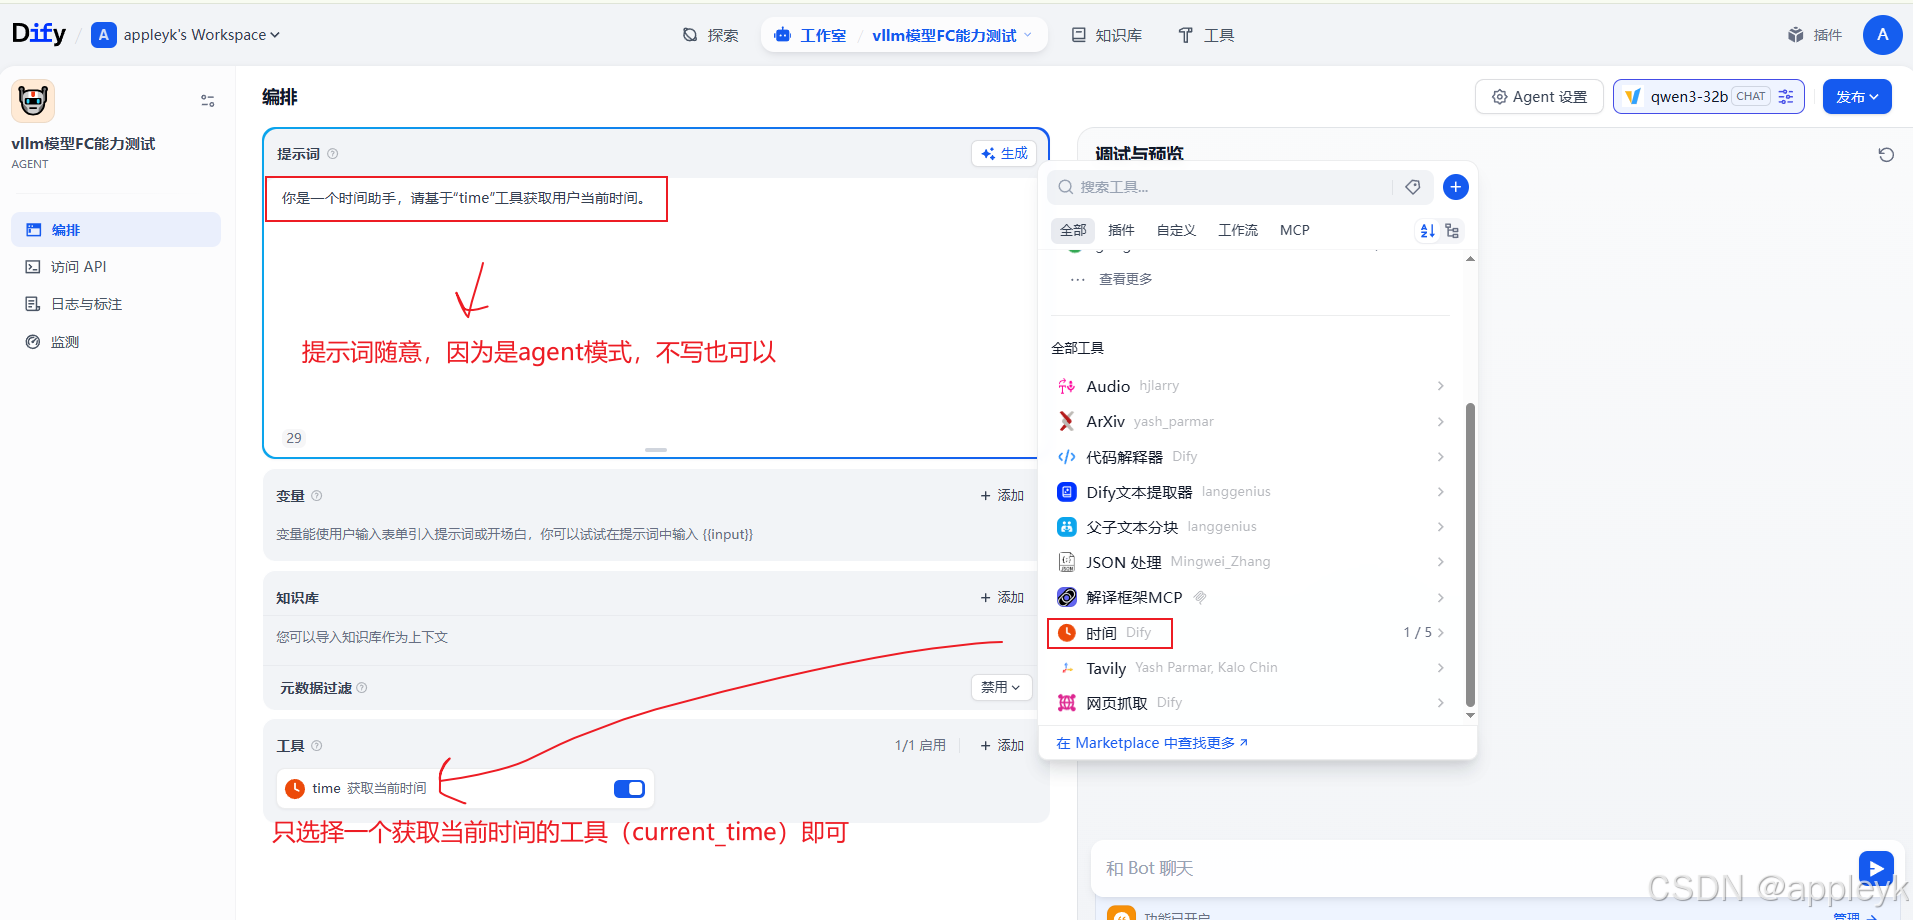Screen dimensions: 1913x920
Task: Select 日志与标注 in the sidebar
Action: pyautogui.click(x=85, y=303)
